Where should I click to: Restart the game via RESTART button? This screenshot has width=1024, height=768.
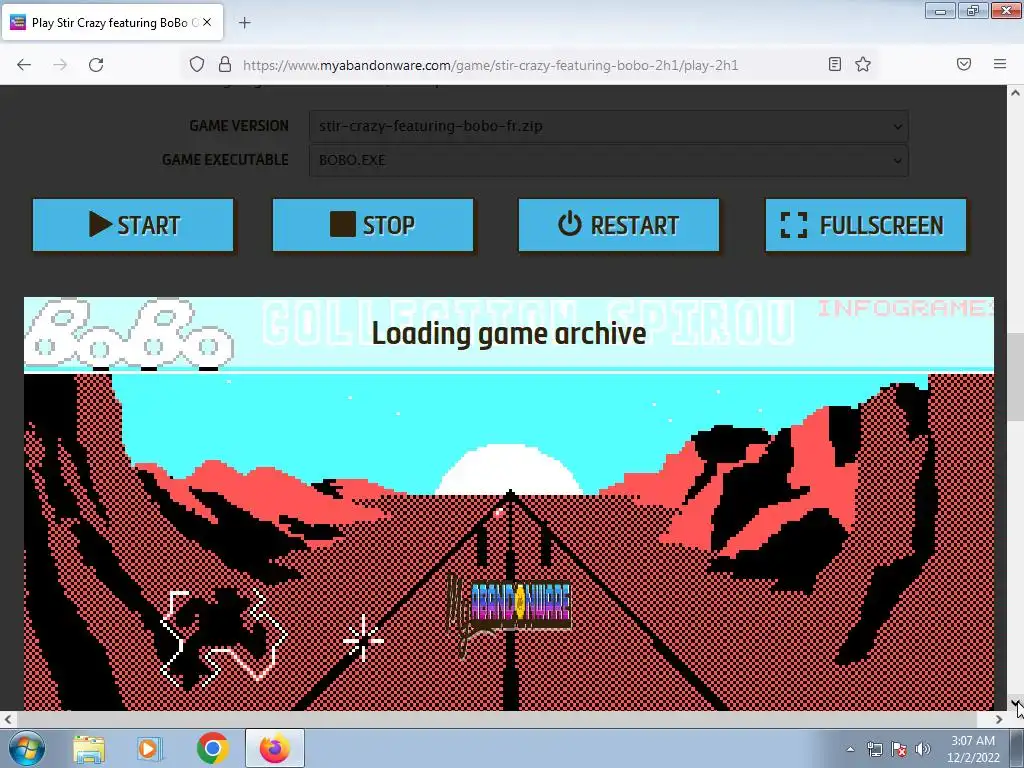[618, 225]
